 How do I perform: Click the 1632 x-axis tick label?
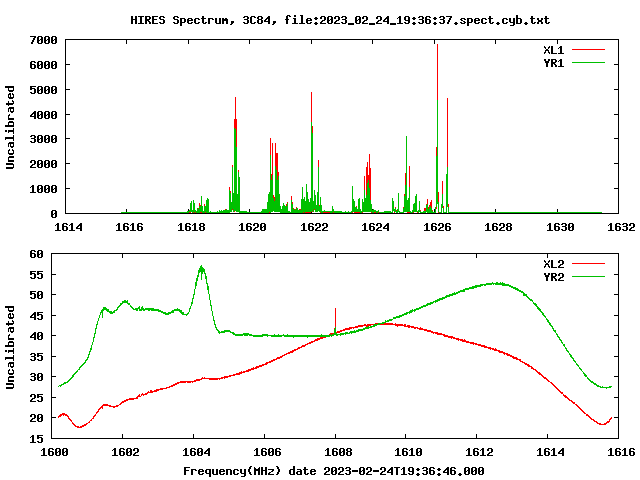click(x=621, y=227)
